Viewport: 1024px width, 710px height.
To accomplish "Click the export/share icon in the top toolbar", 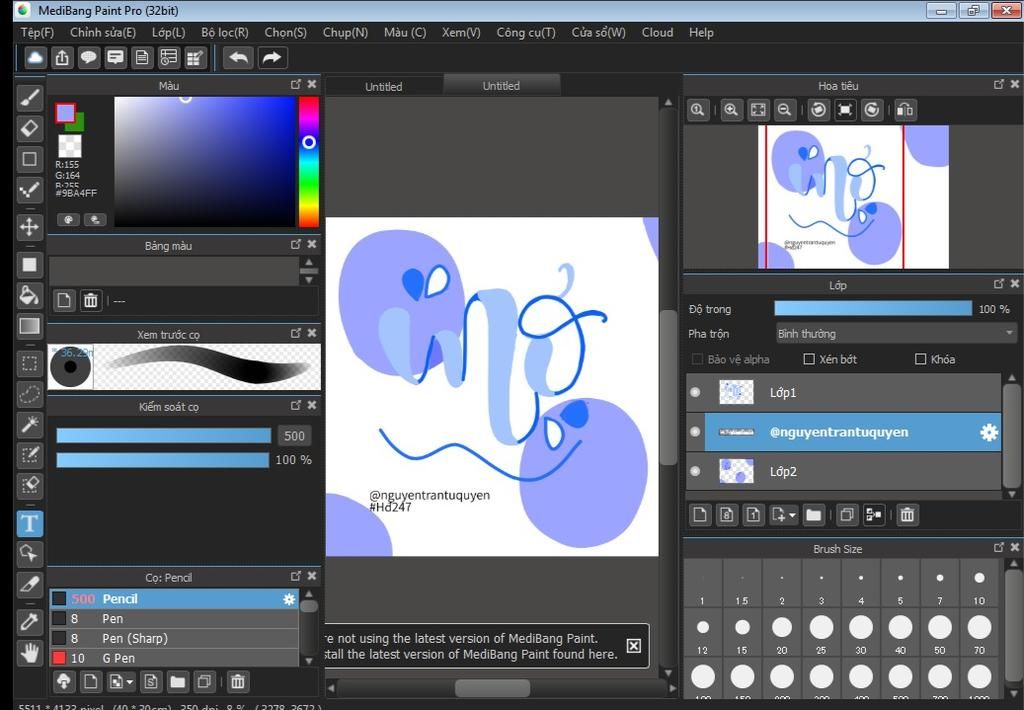I will tap(62, 57).
